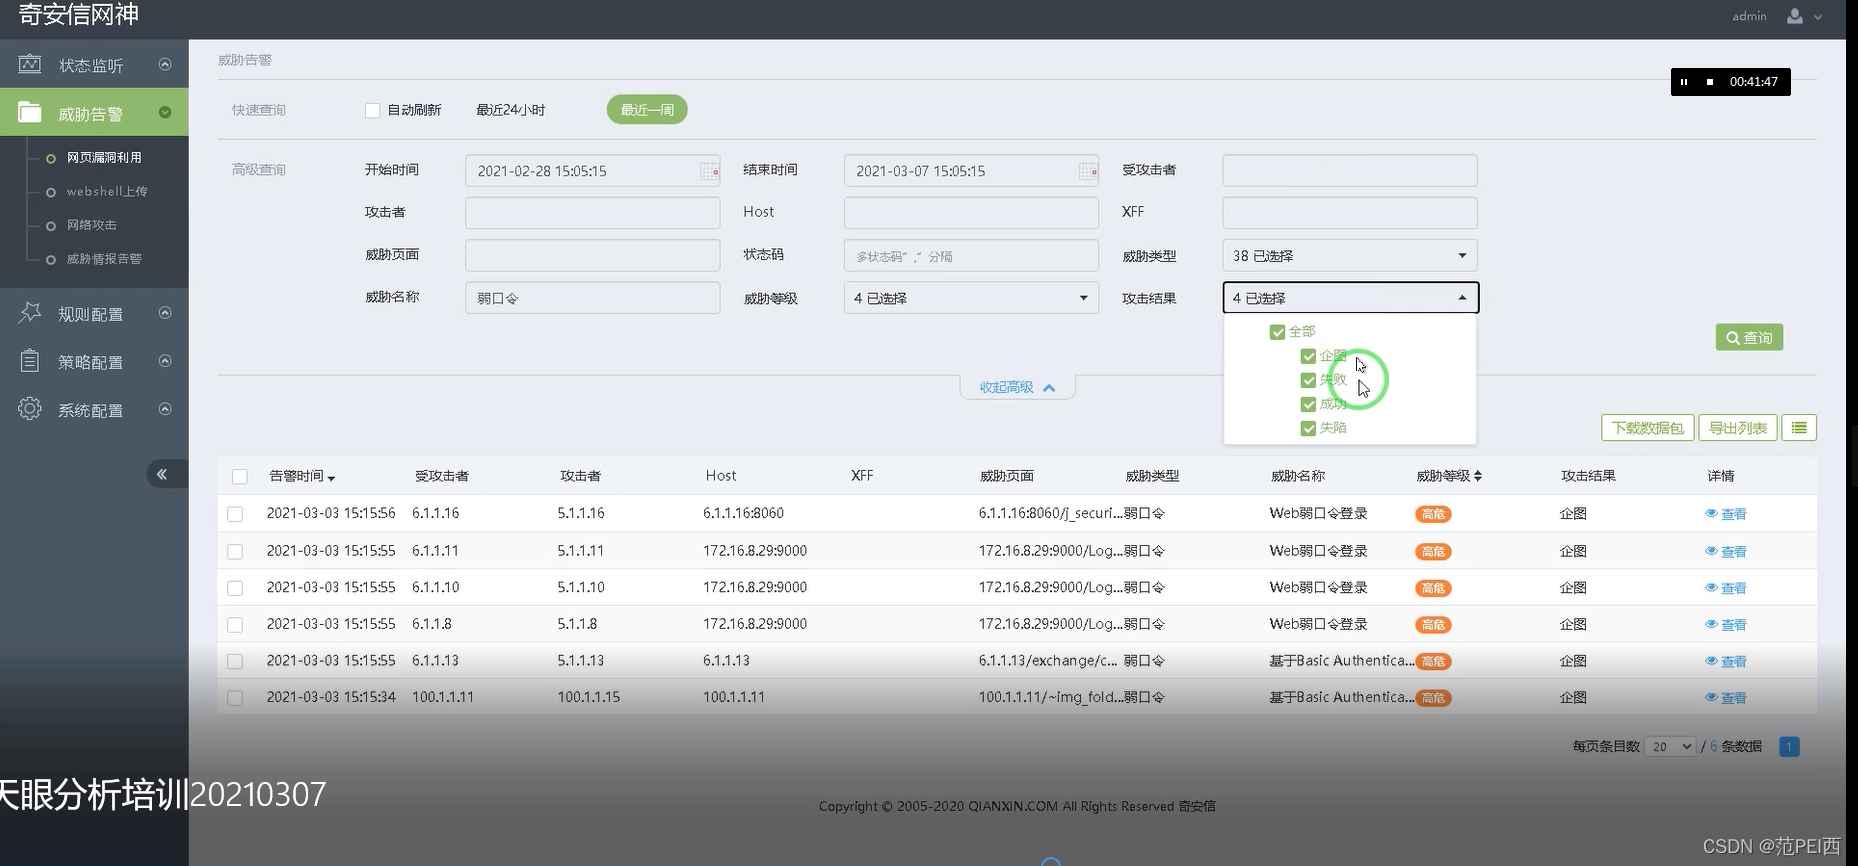View details of alert from 6.1.1.8
1858x866 pixels.
tap(1726, 625)
